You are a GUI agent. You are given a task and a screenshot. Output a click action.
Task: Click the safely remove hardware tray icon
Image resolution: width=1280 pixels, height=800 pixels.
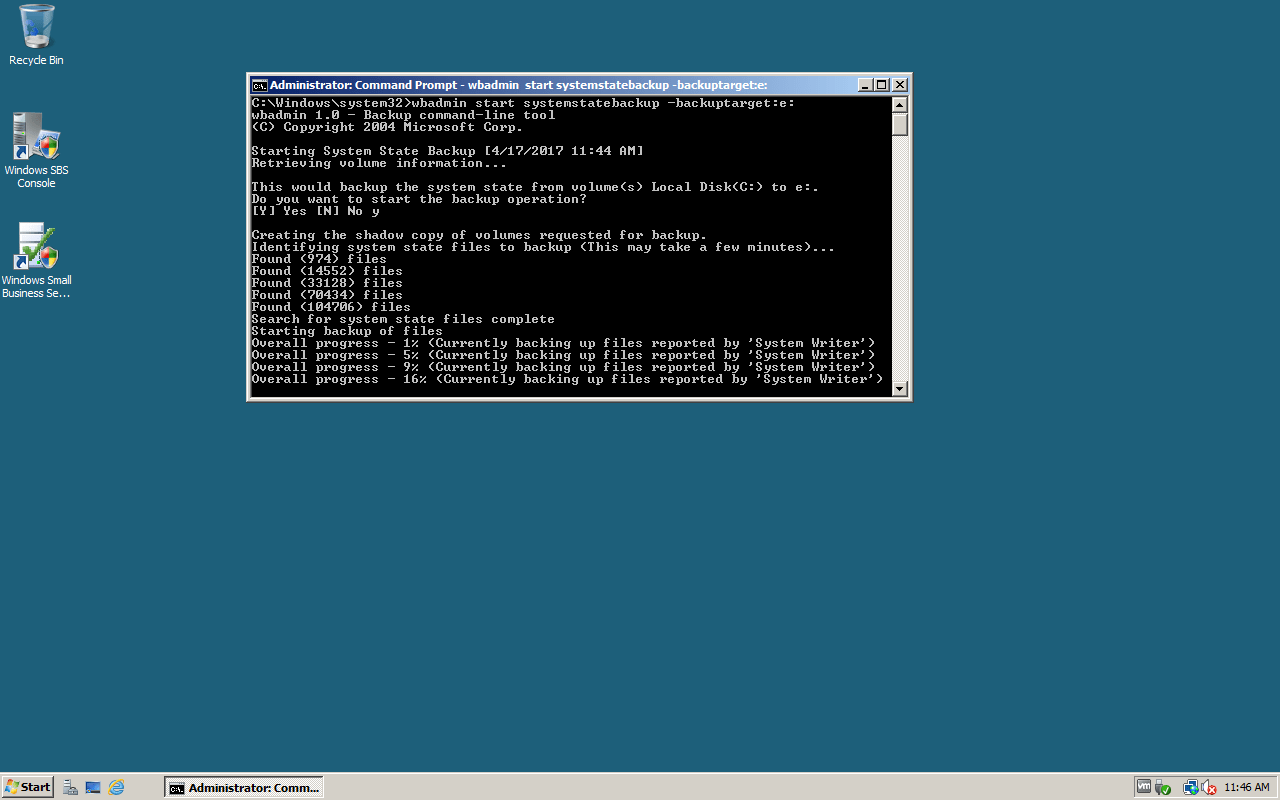(x=1162, y=787)
